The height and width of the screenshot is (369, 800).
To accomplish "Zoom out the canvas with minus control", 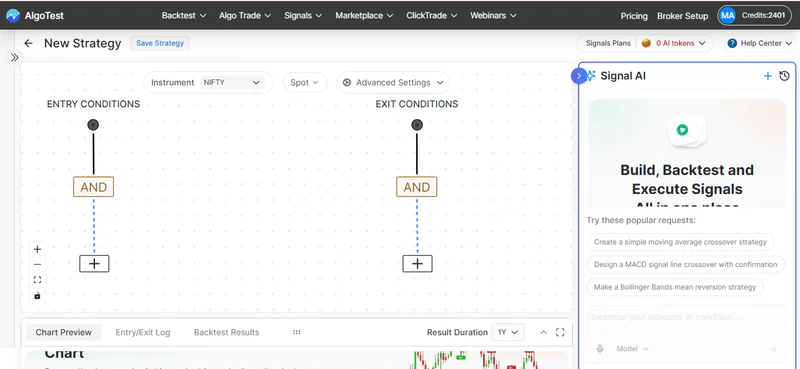I will [x=37, y=264].
